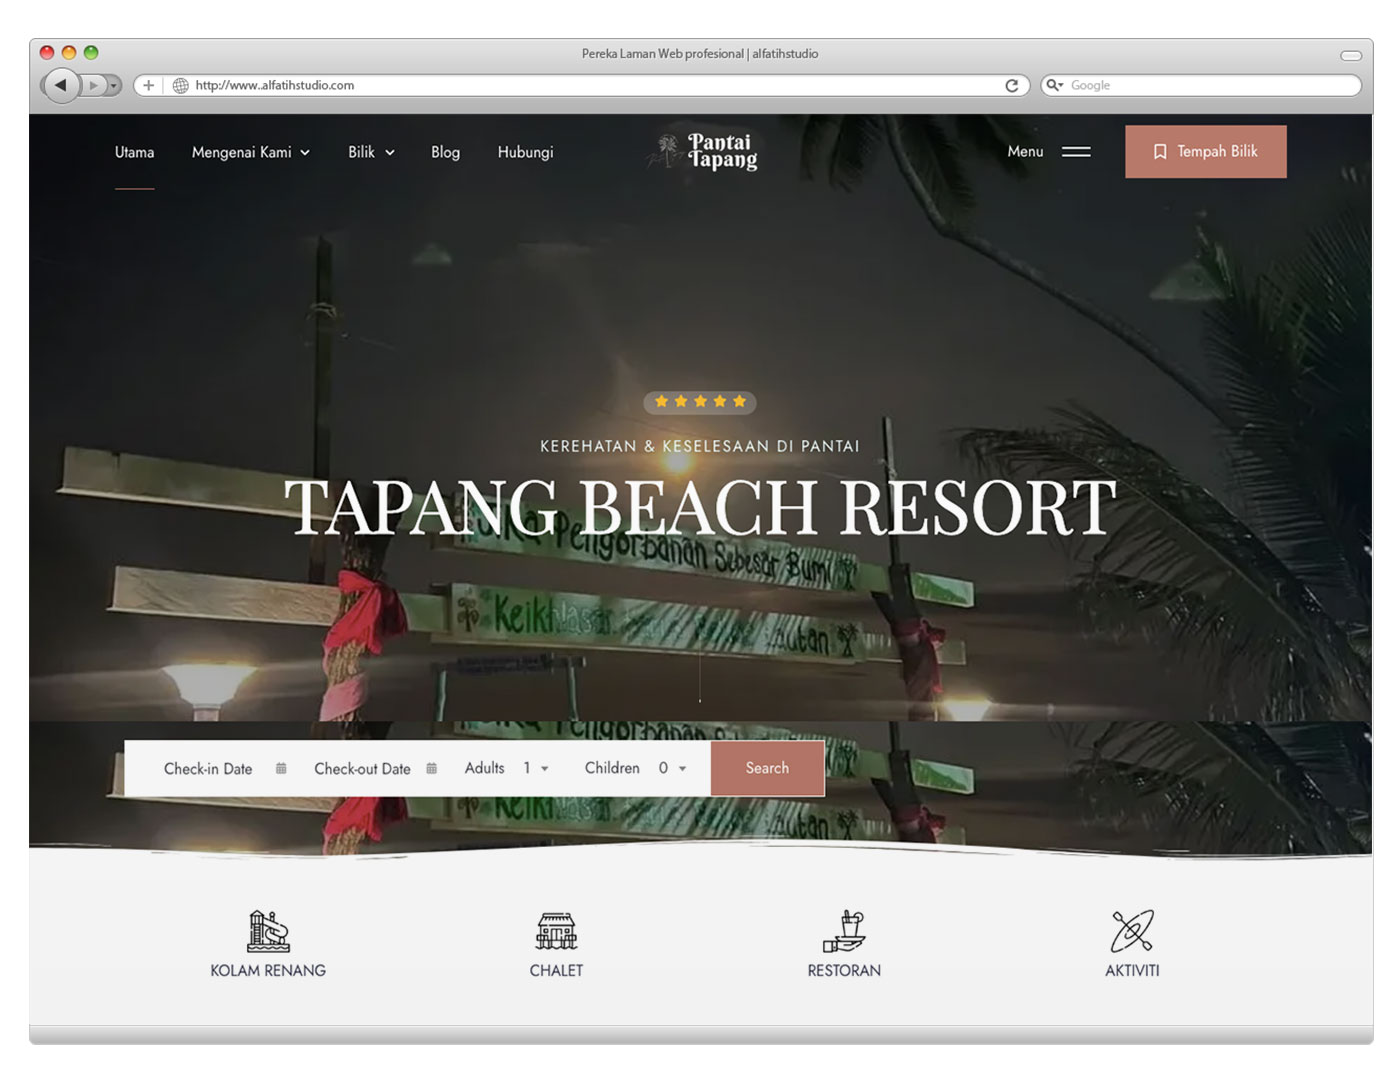Select the Utama navigation item
Image resolution: width=1400 pixels, height=1077 pixels.
(x=134, y=152)
